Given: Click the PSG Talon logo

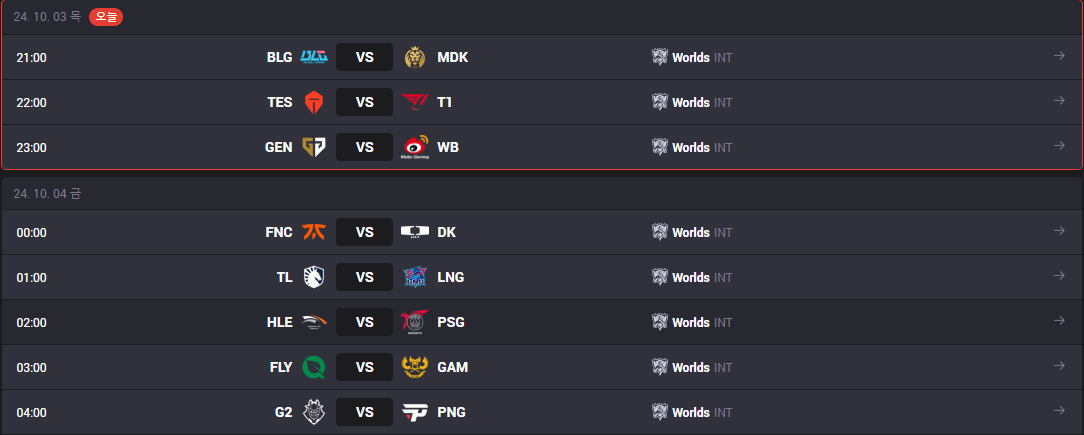Looking at the screenshot, I should click(x=415, y=322).
